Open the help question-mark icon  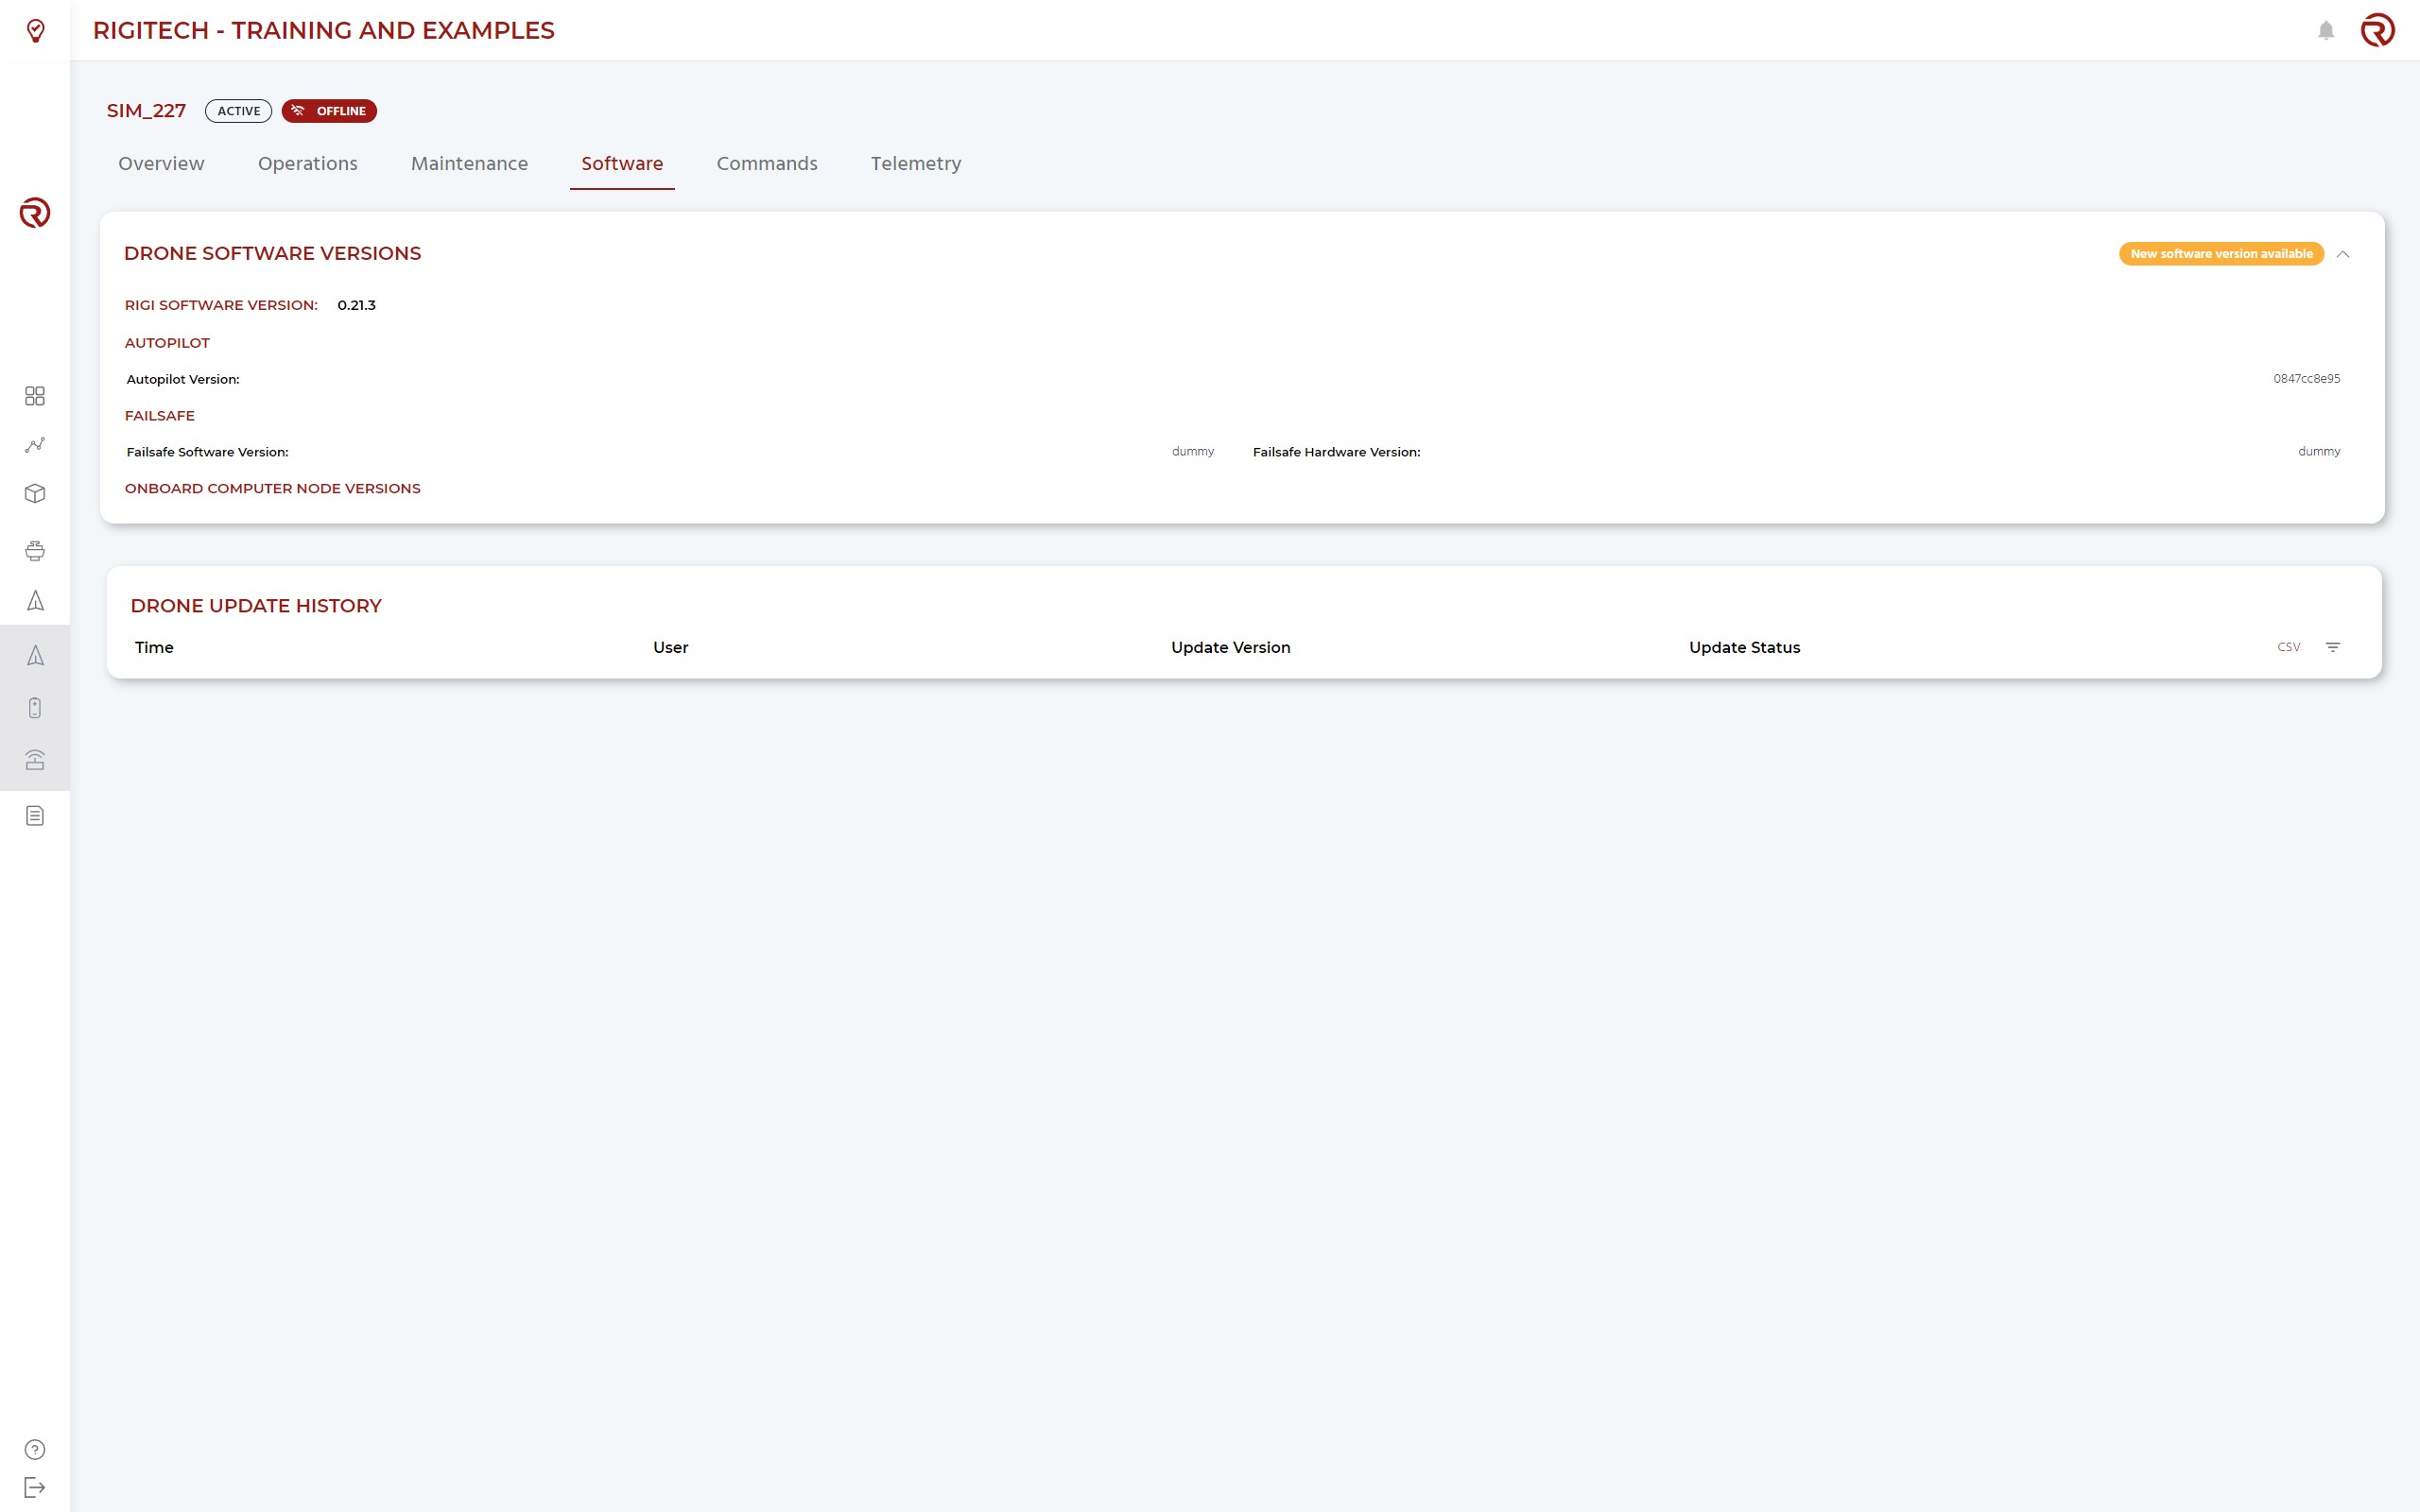[35, 1449]
